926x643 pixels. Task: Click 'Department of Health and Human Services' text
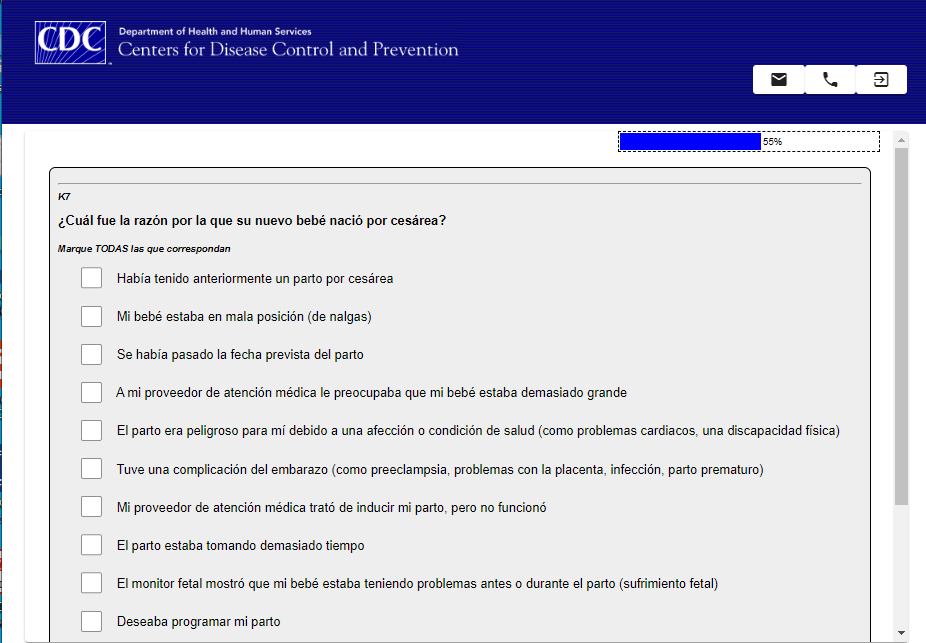(215, 31)
